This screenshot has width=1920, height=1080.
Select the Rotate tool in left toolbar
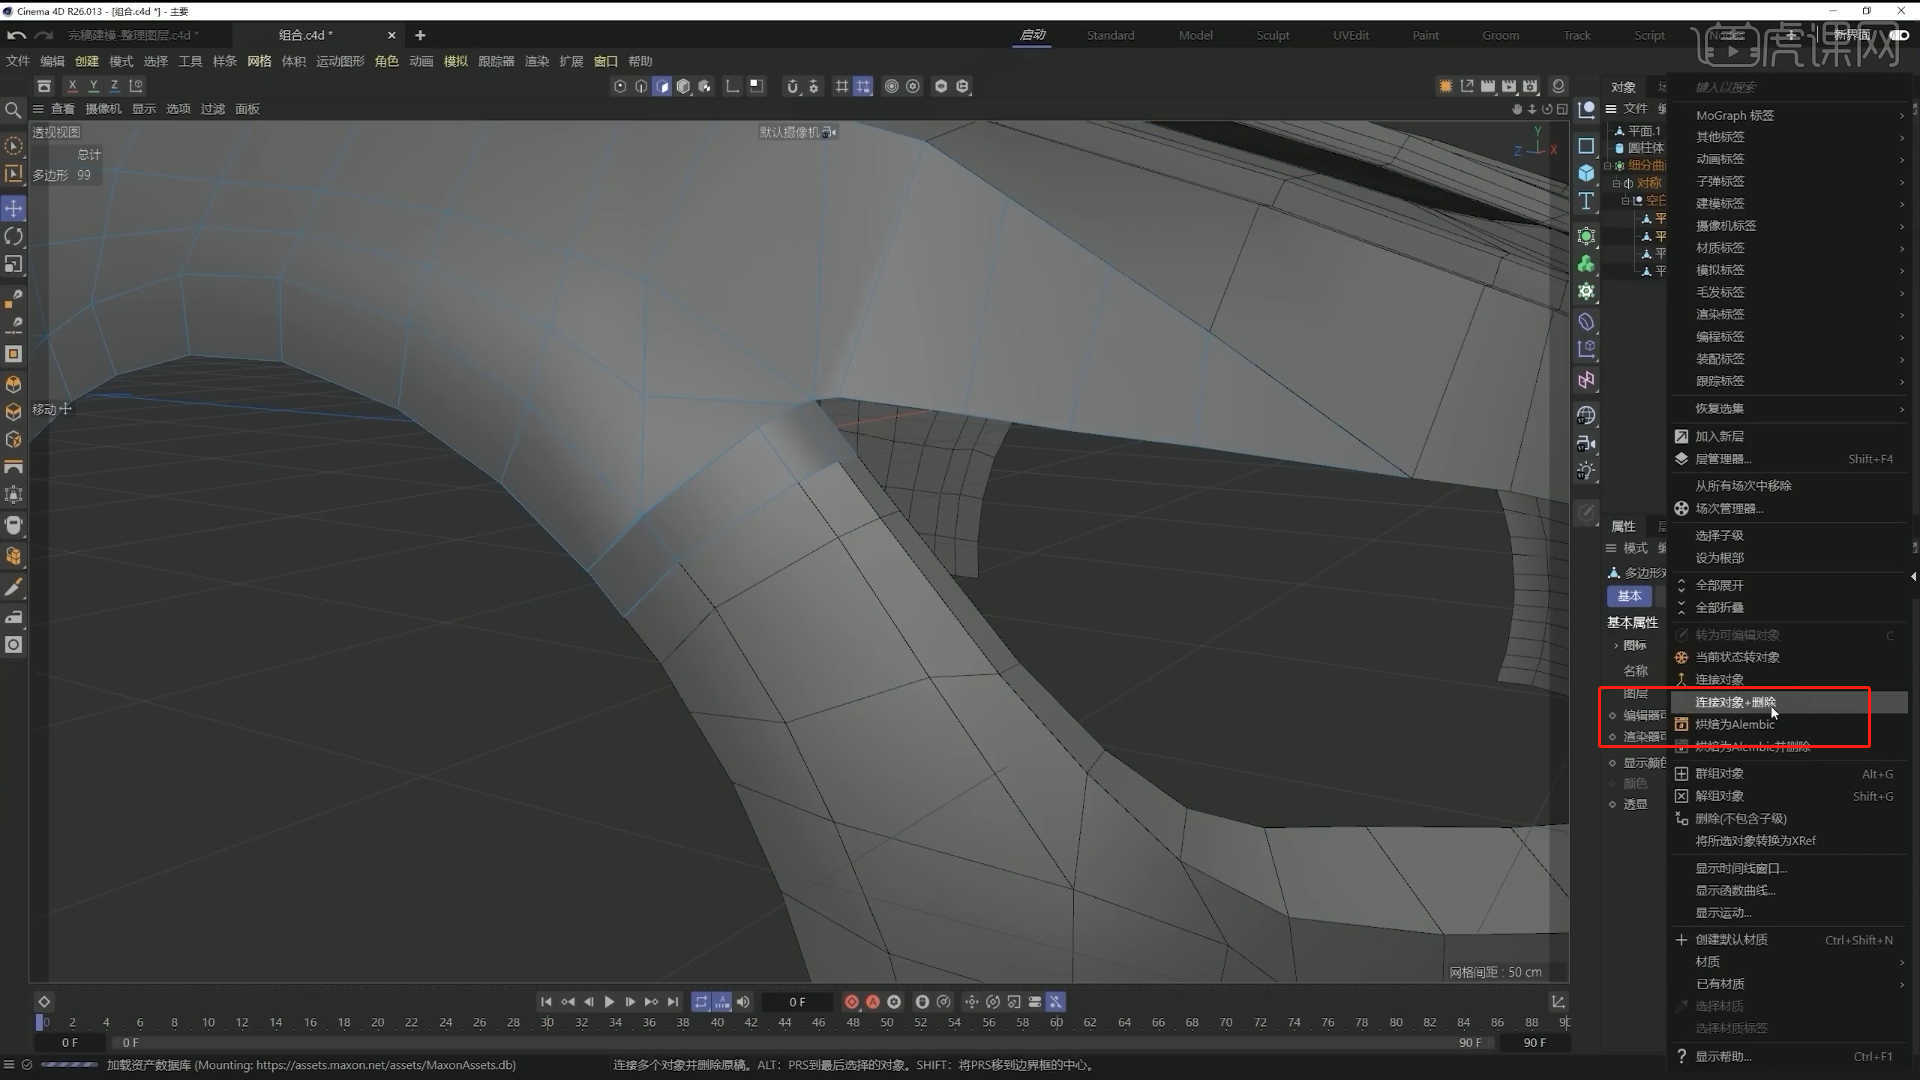coord(14,237)
